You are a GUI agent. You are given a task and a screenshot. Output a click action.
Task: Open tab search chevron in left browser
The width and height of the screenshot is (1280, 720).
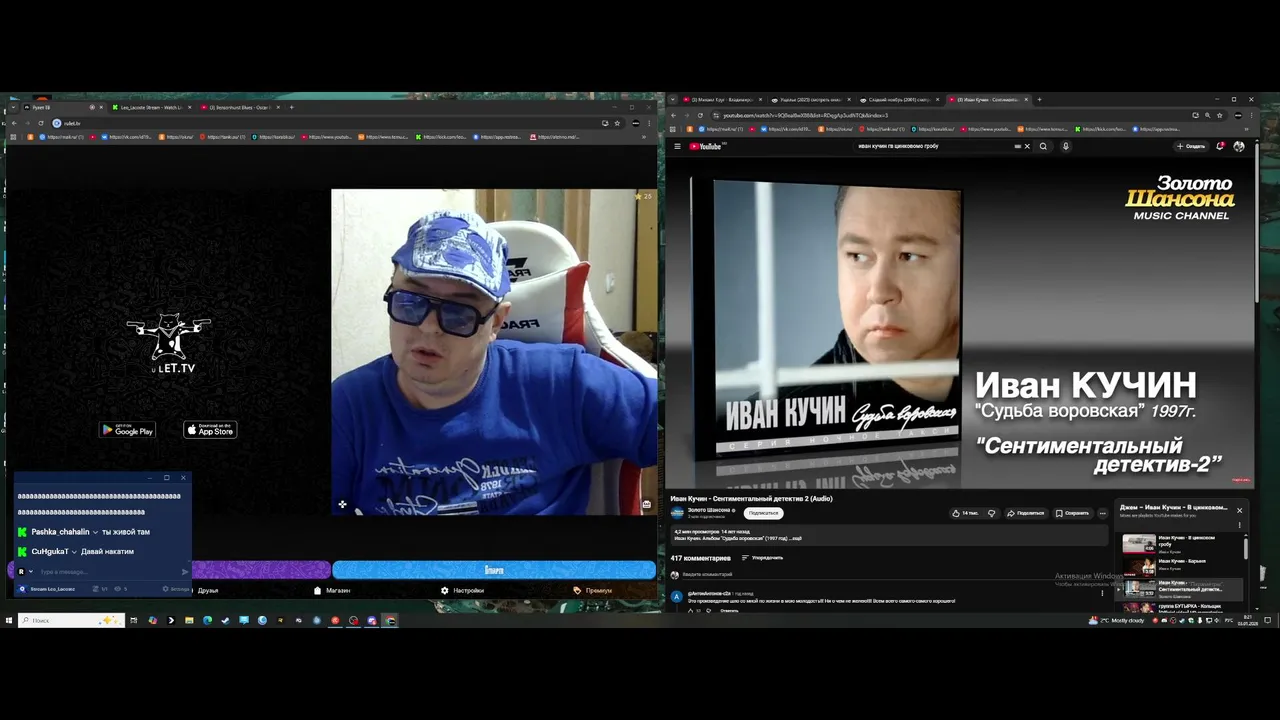click(x=12, y=107)
